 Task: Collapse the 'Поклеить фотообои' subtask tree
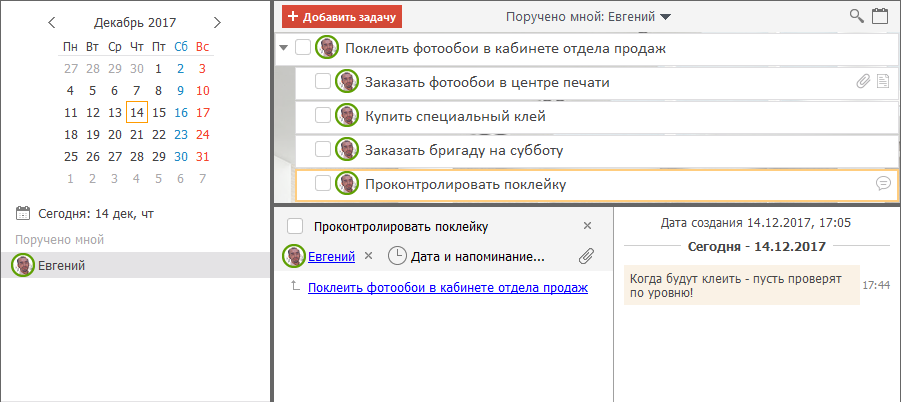283,48
